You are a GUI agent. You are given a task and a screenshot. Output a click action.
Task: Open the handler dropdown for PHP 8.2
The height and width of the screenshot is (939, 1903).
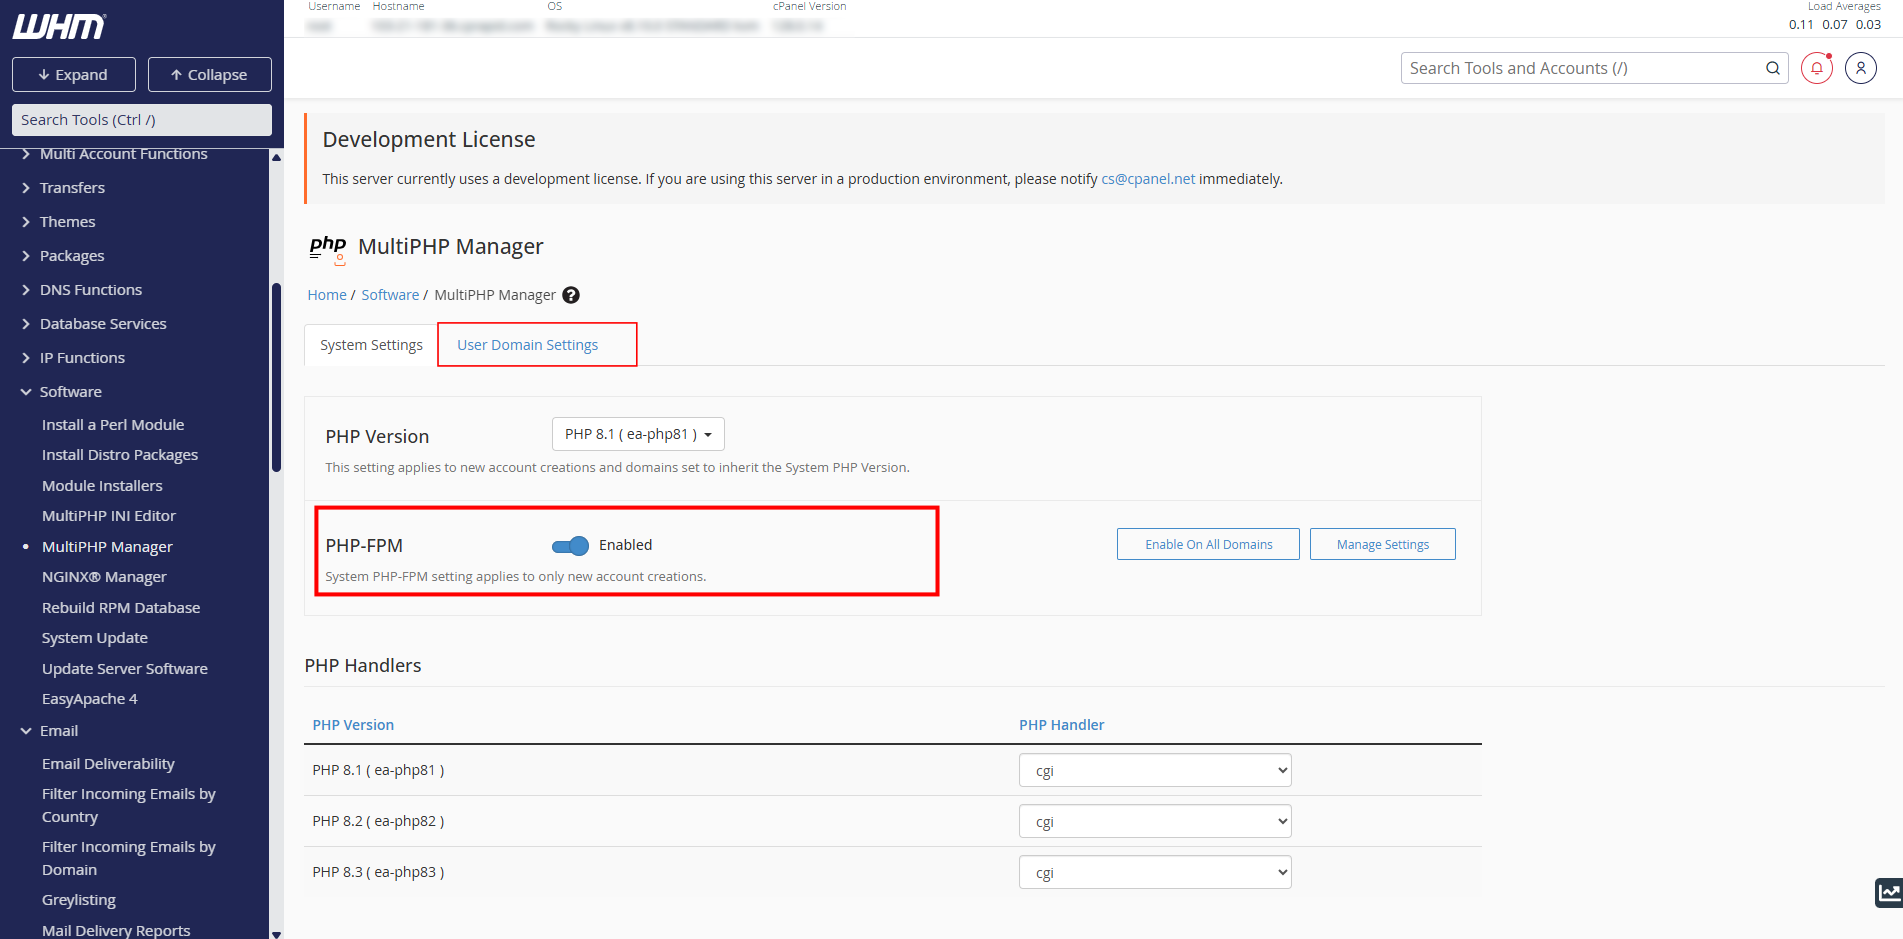click(1155, 821)
